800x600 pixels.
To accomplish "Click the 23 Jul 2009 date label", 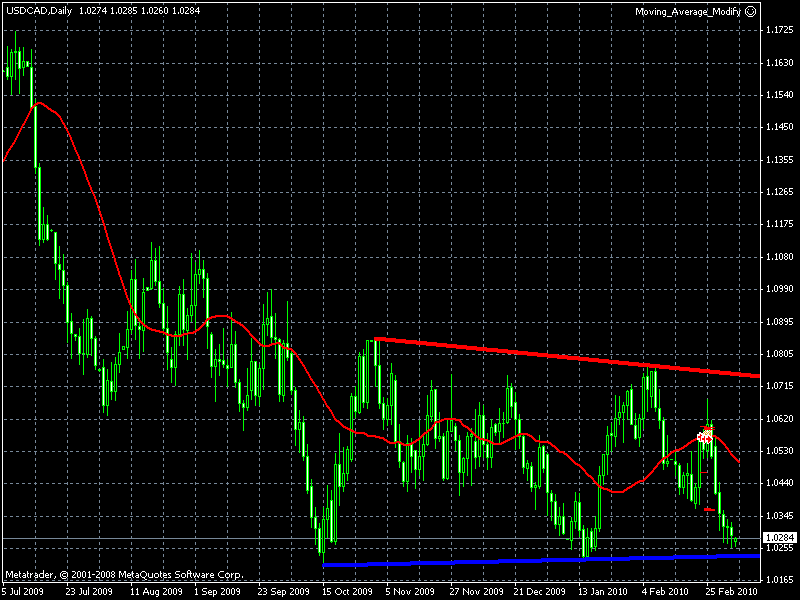I will click(89, 592).
